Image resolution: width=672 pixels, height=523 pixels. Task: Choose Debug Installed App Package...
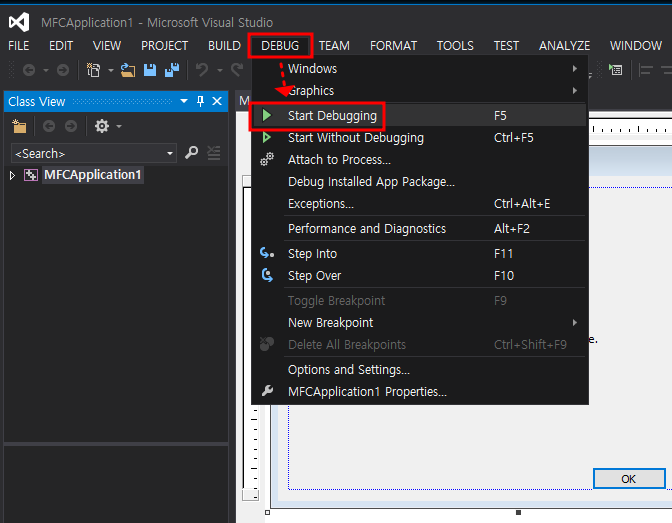click(x=420, y=181)
